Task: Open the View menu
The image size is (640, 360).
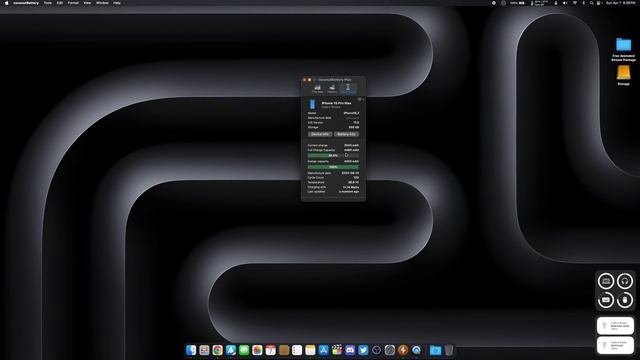Action: pos(87,3)
